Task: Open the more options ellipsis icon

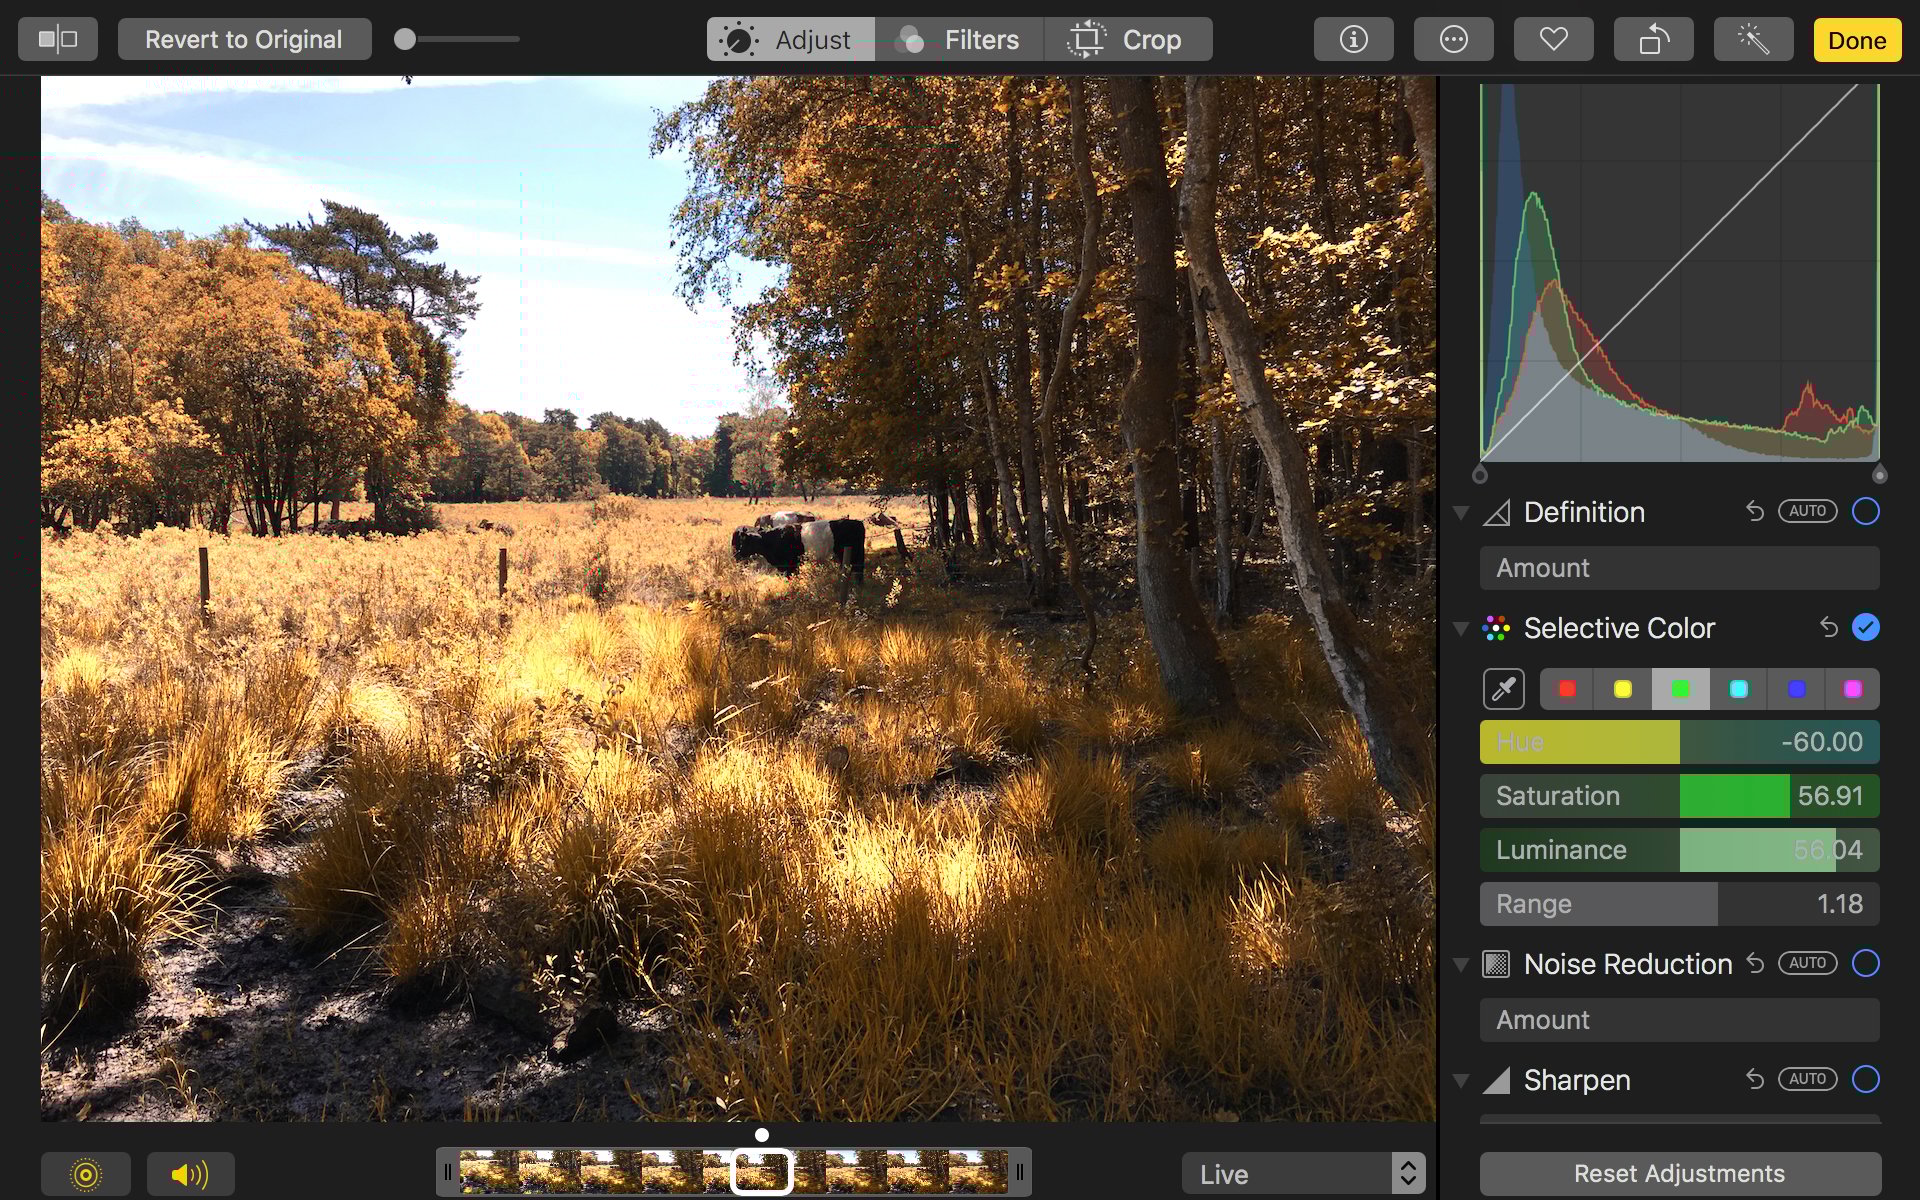Action: pos(1453,39)
